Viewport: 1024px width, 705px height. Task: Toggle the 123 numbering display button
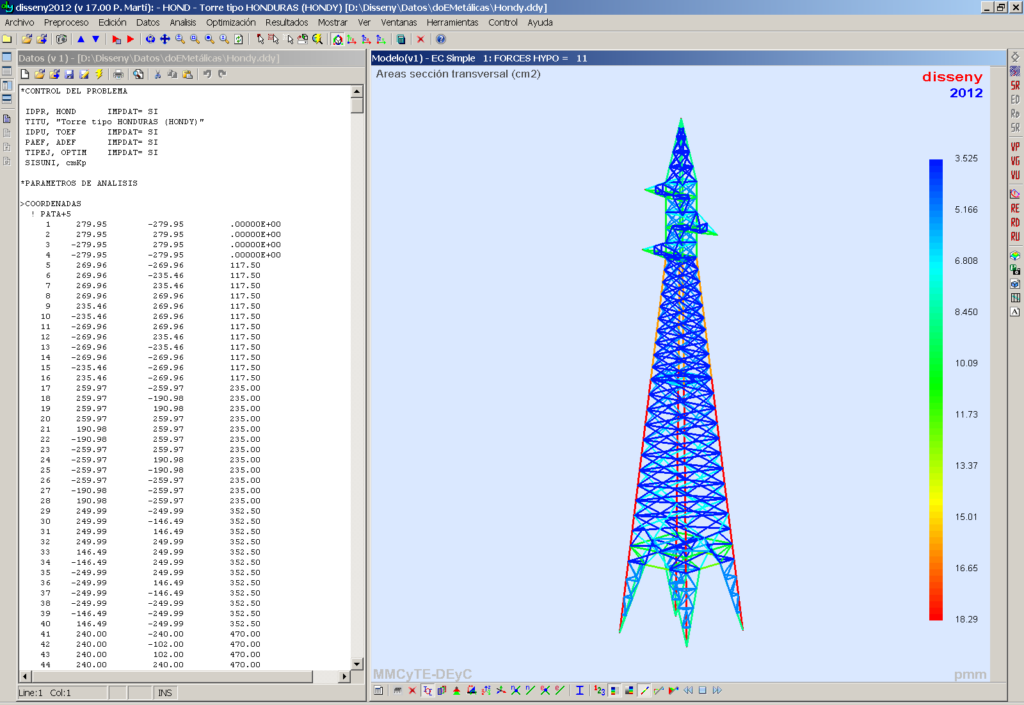(599, 690)
